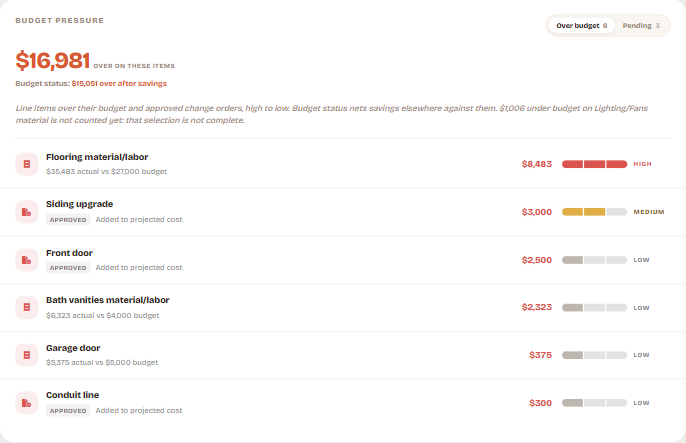Click '$35,483 actual vs $27,000 budget' text
686x443 pixels.
coord(106,171)
